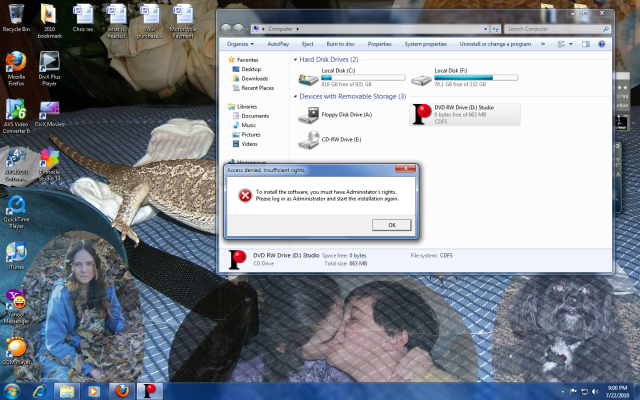Select Downloads in the navigation pane
640x400 pixels.
250,79
